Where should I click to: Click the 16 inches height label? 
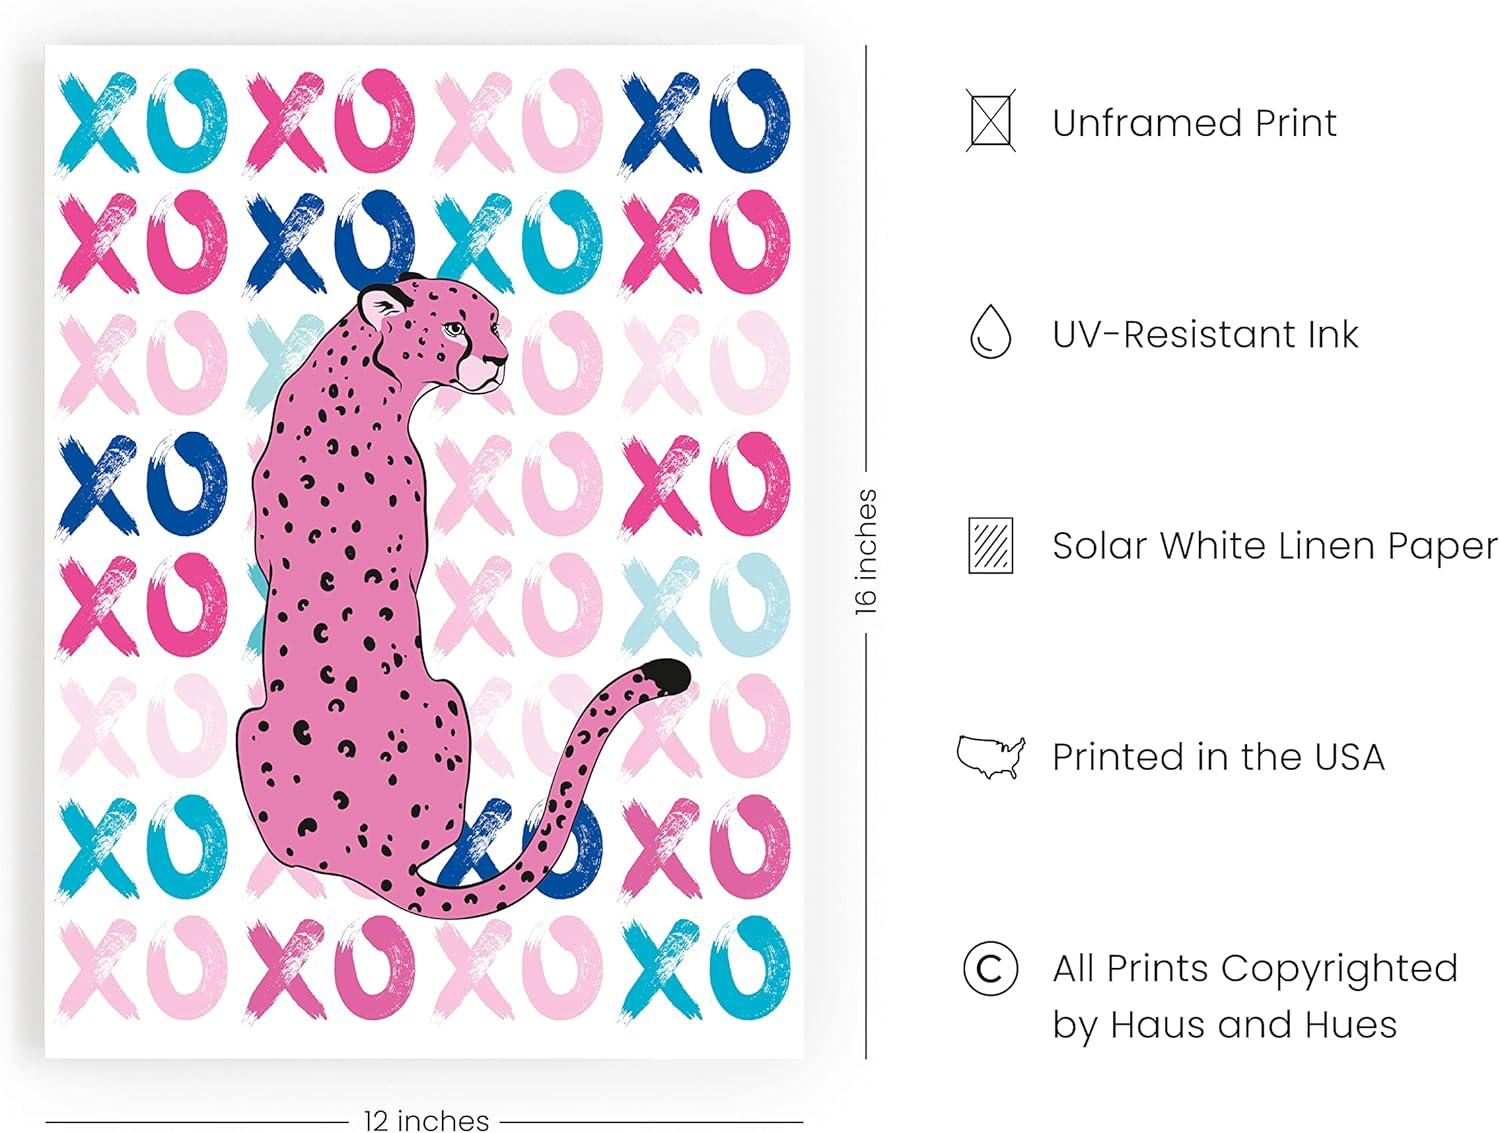click(x=866, y=552)
